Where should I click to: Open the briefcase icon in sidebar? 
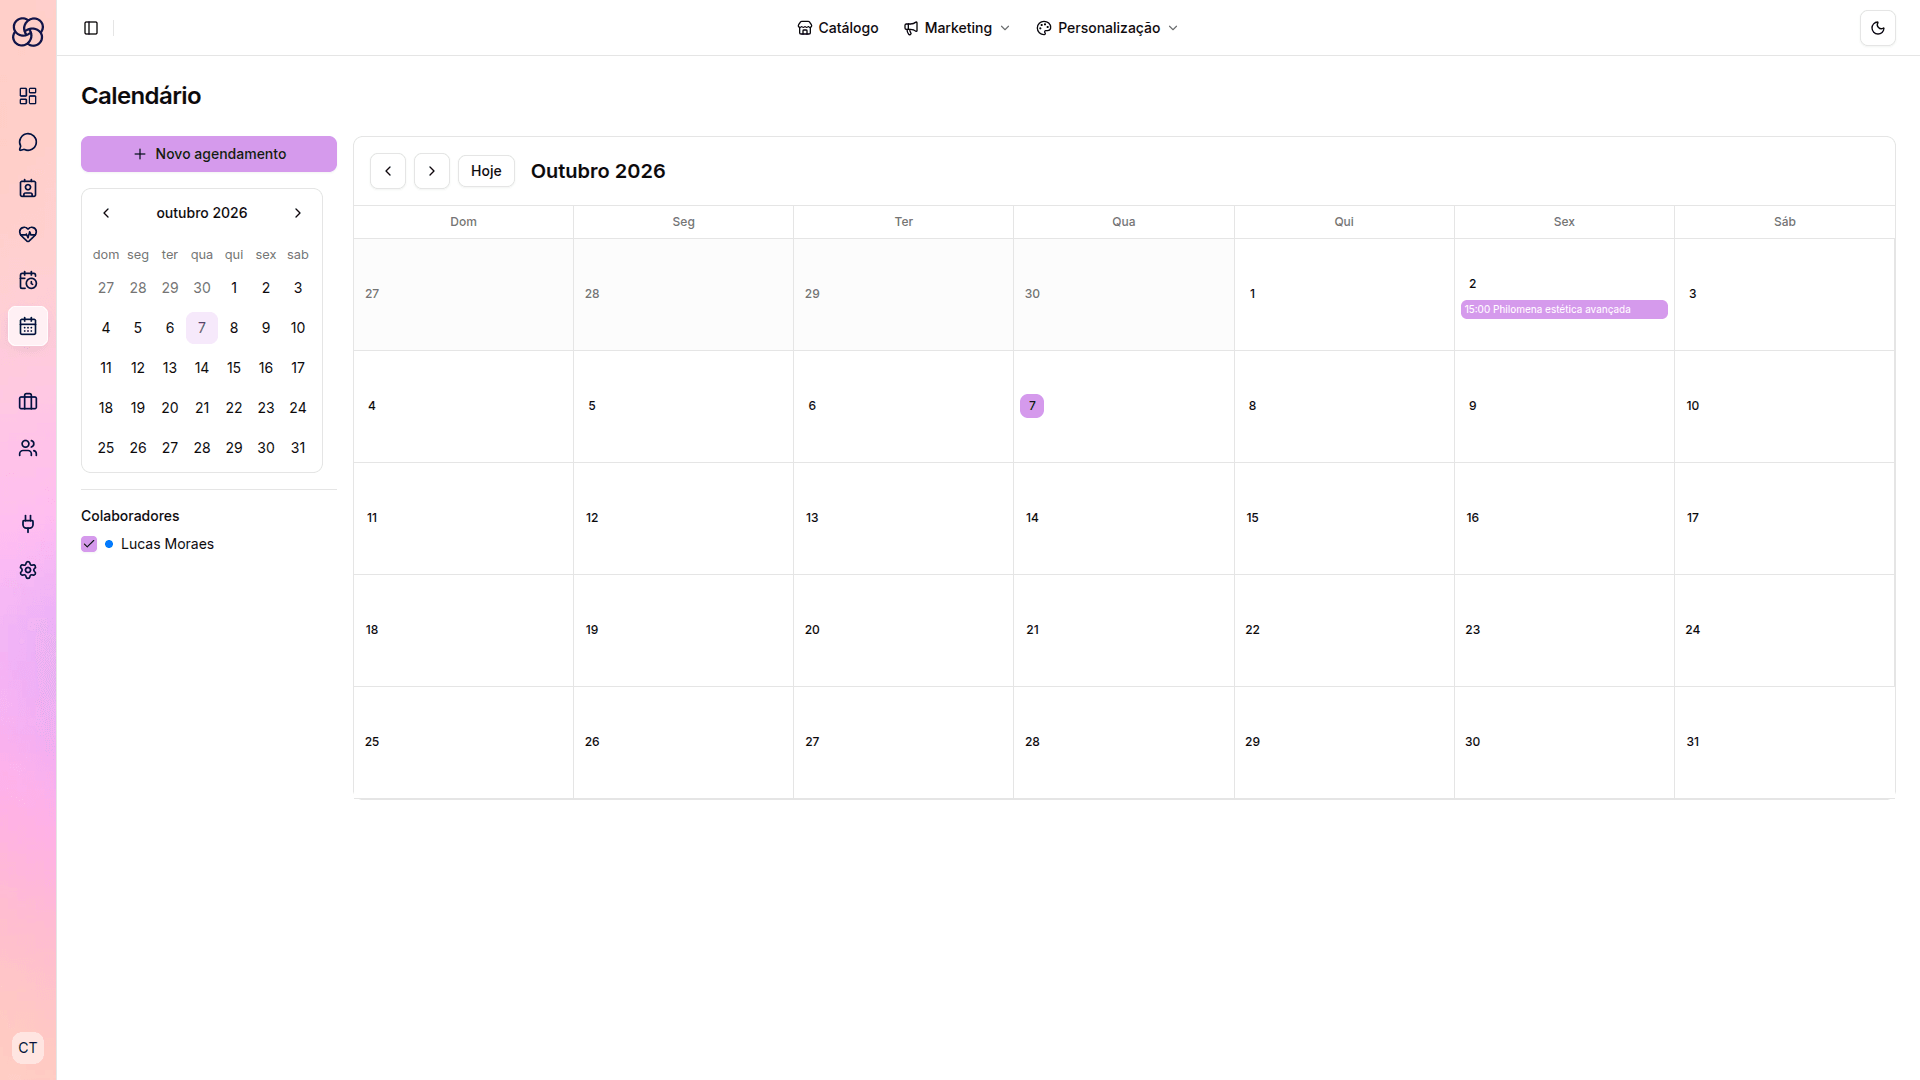28,402
